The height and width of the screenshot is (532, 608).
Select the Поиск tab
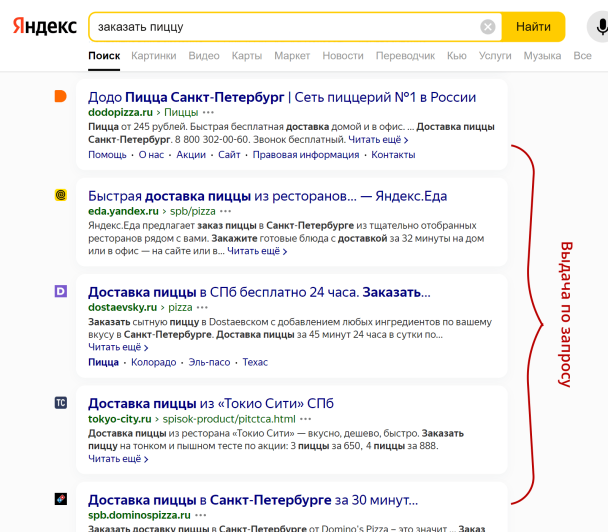[x=104, y=56]
